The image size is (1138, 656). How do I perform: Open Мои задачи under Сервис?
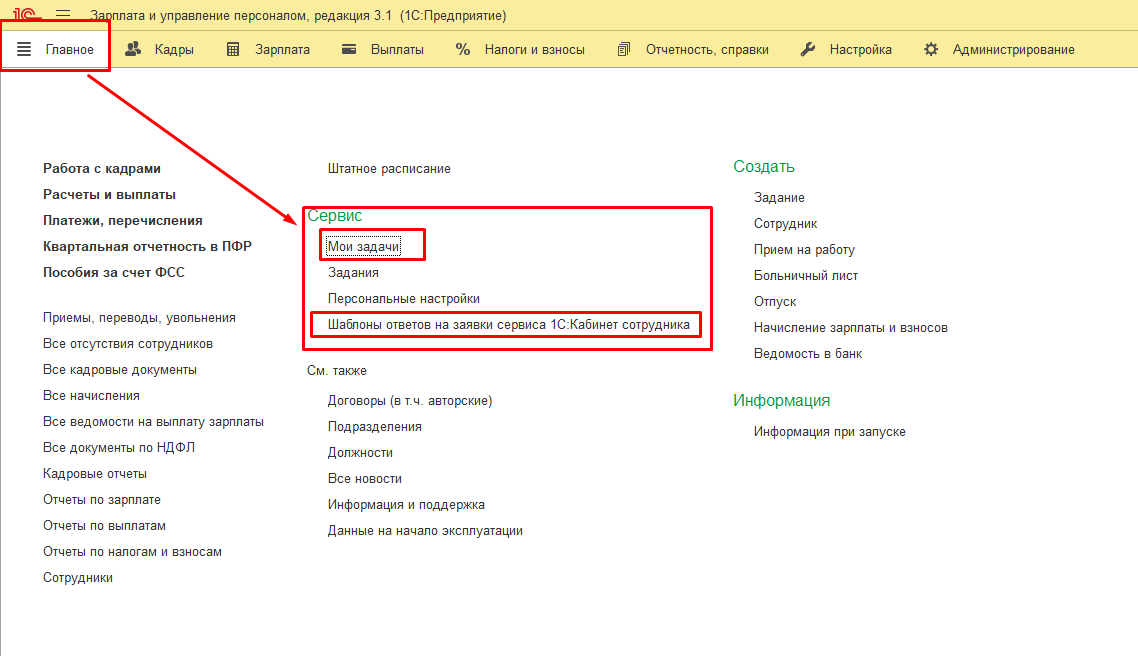(x=364, y=247)
